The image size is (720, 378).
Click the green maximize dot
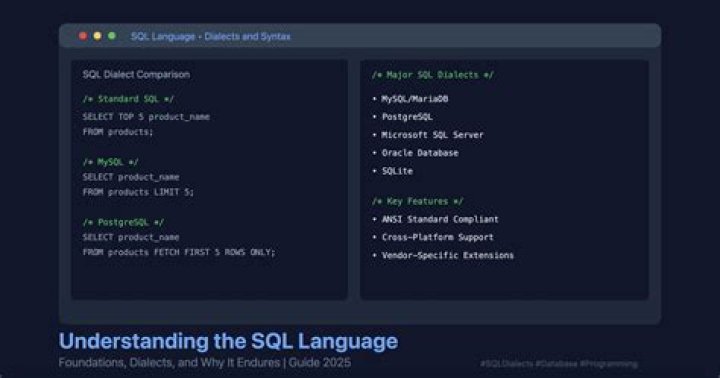(x=112, y=36)
